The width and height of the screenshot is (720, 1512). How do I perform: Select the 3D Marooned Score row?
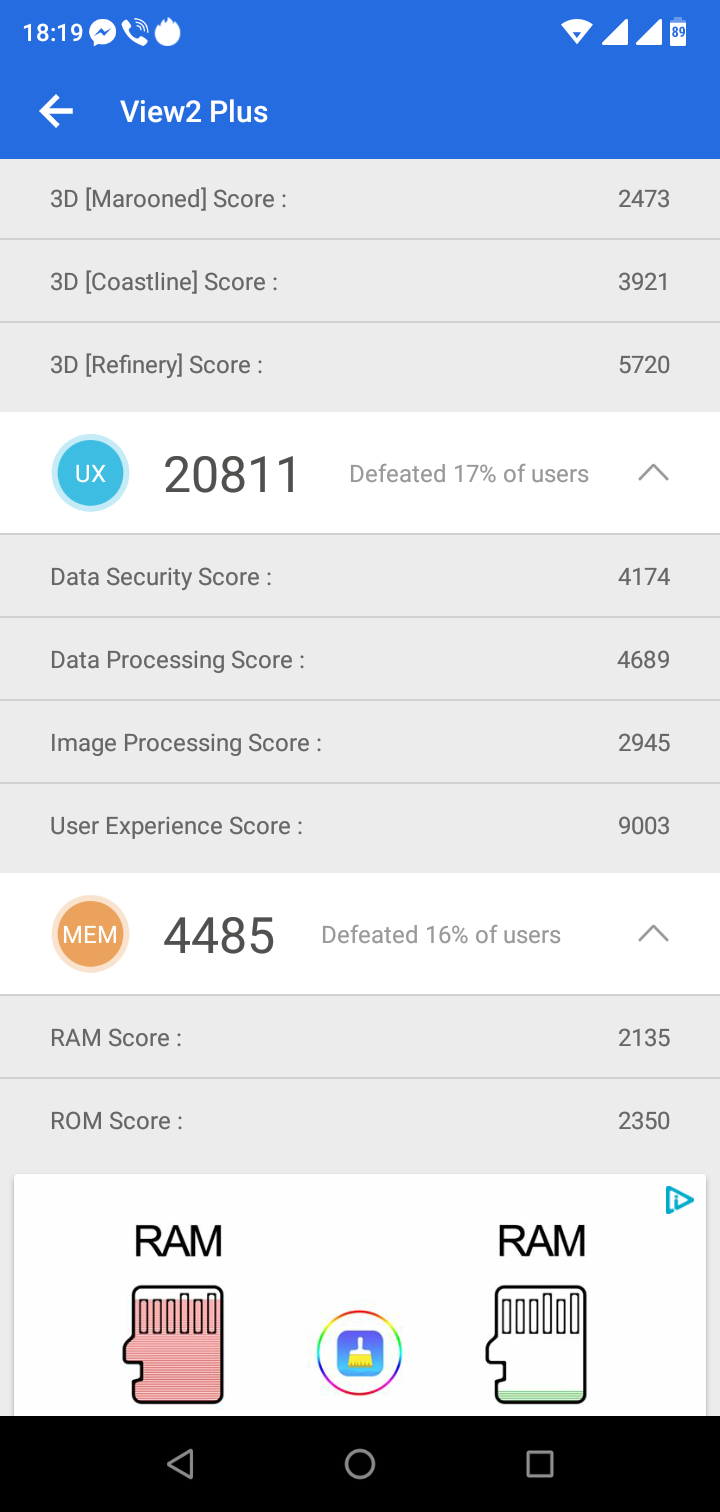pyautogui.click(x=360, y=198)
